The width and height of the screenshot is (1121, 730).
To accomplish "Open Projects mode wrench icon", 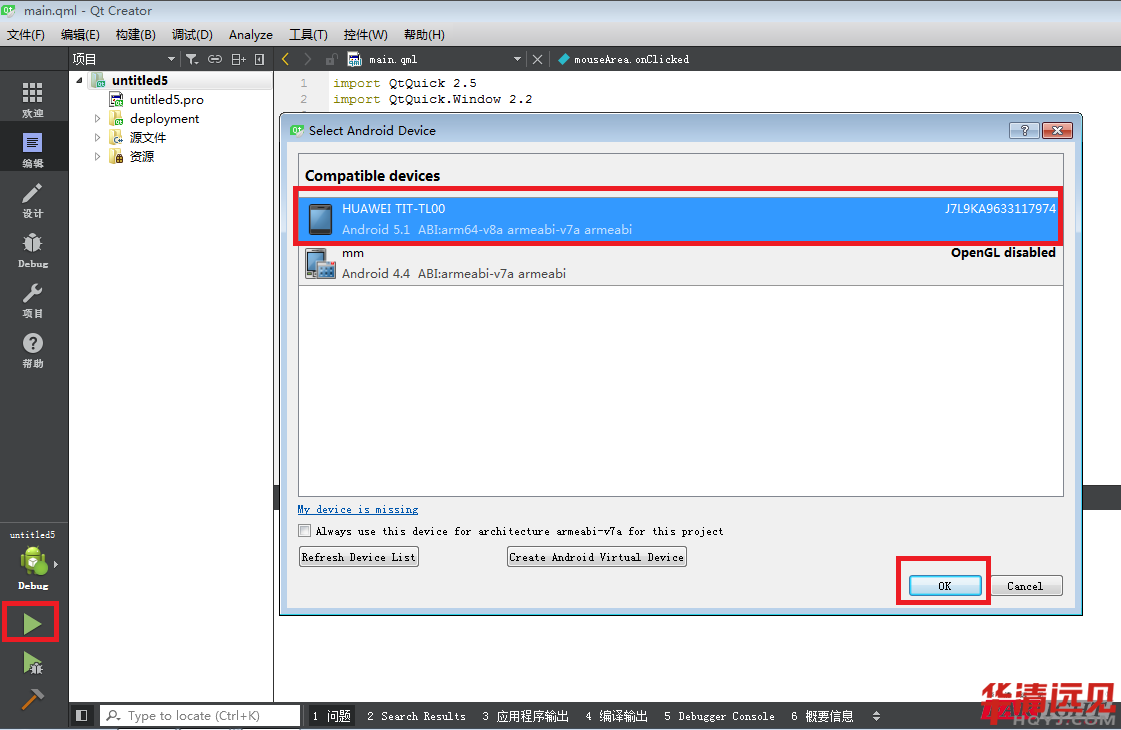I will tap(33, 299).
